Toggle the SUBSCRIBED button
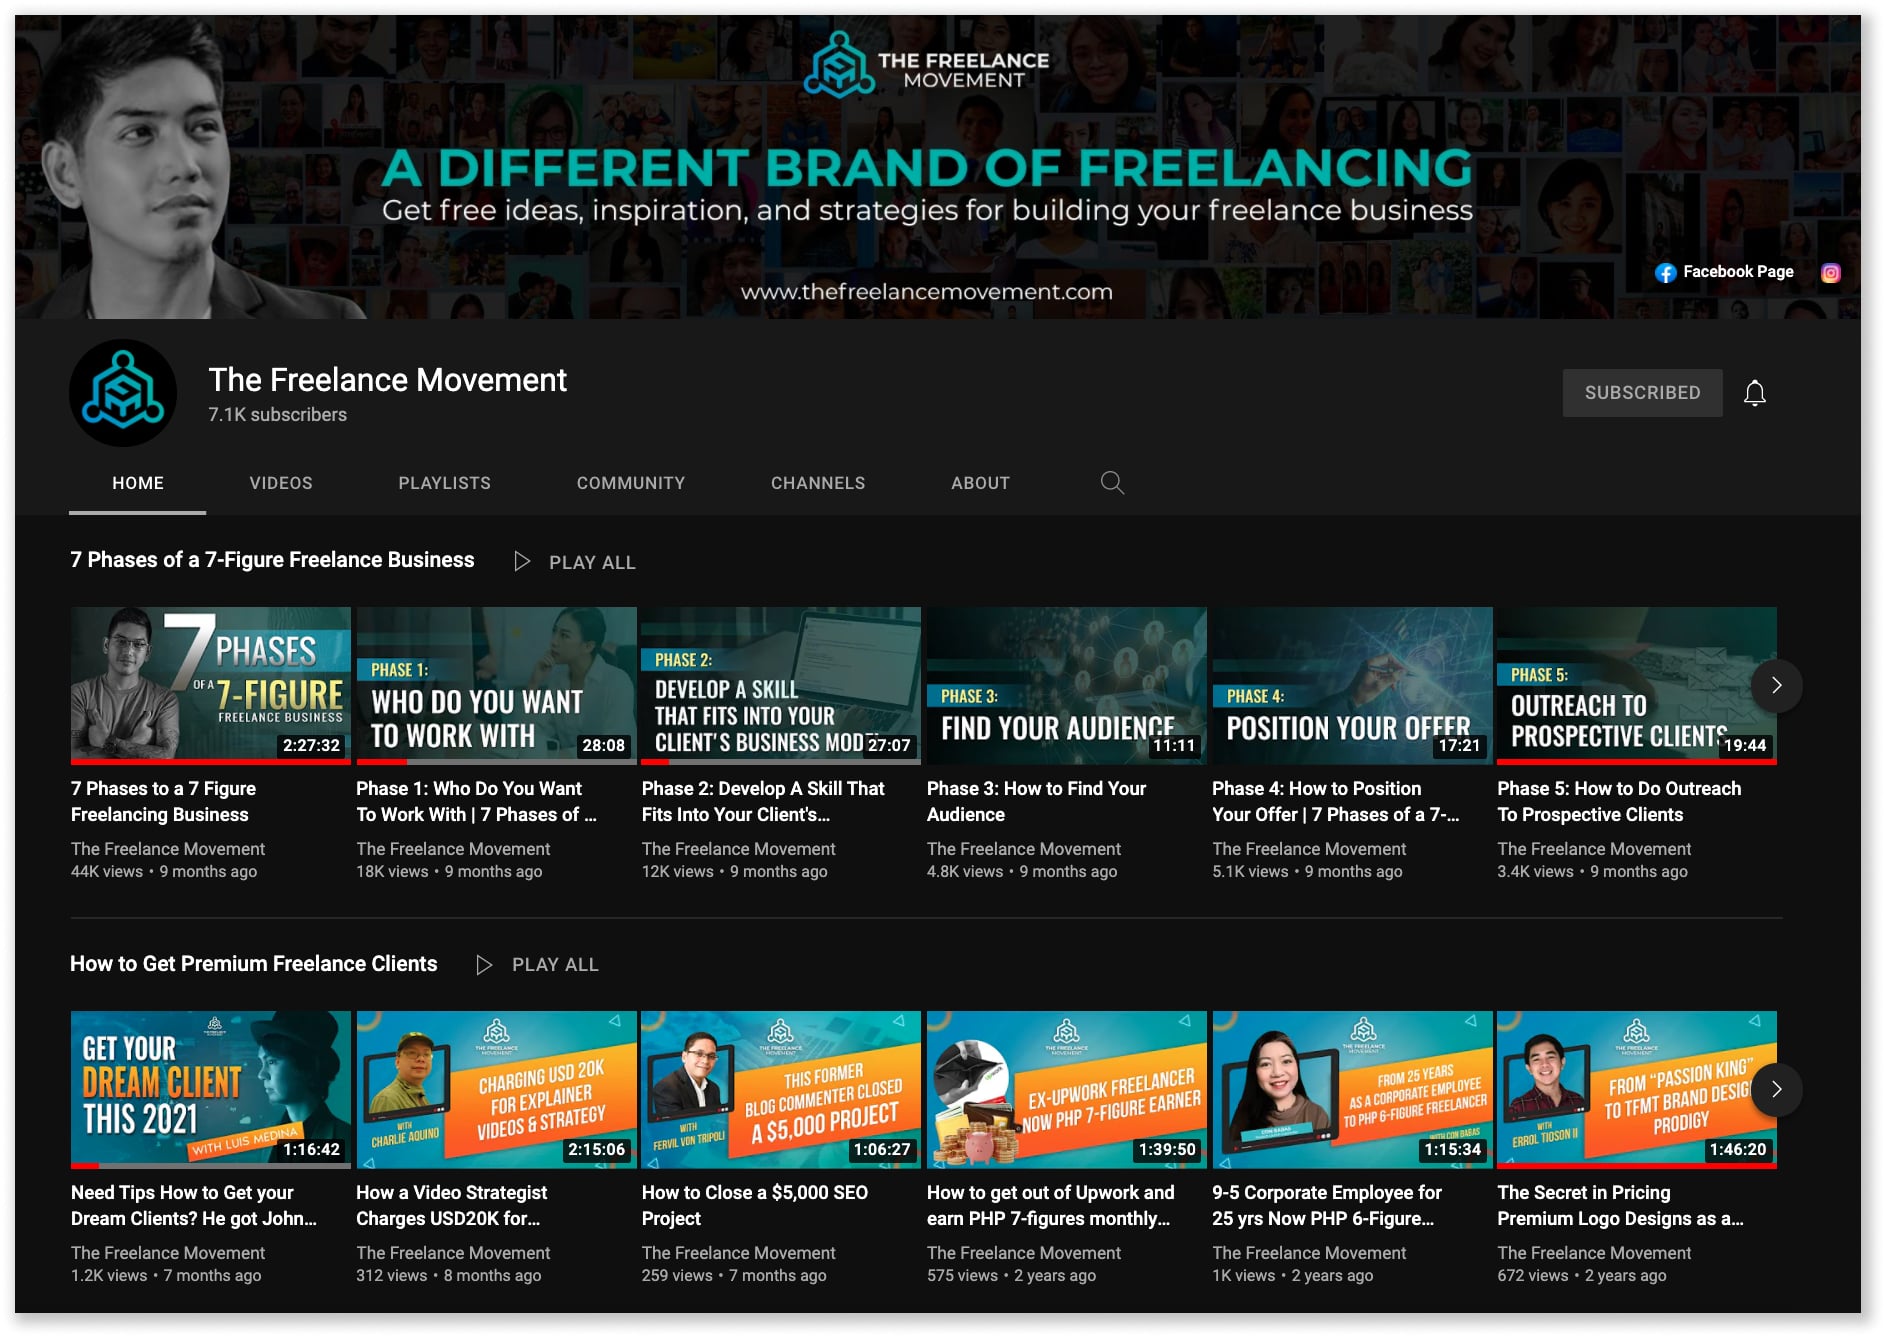 click(x=1642, y=392)
